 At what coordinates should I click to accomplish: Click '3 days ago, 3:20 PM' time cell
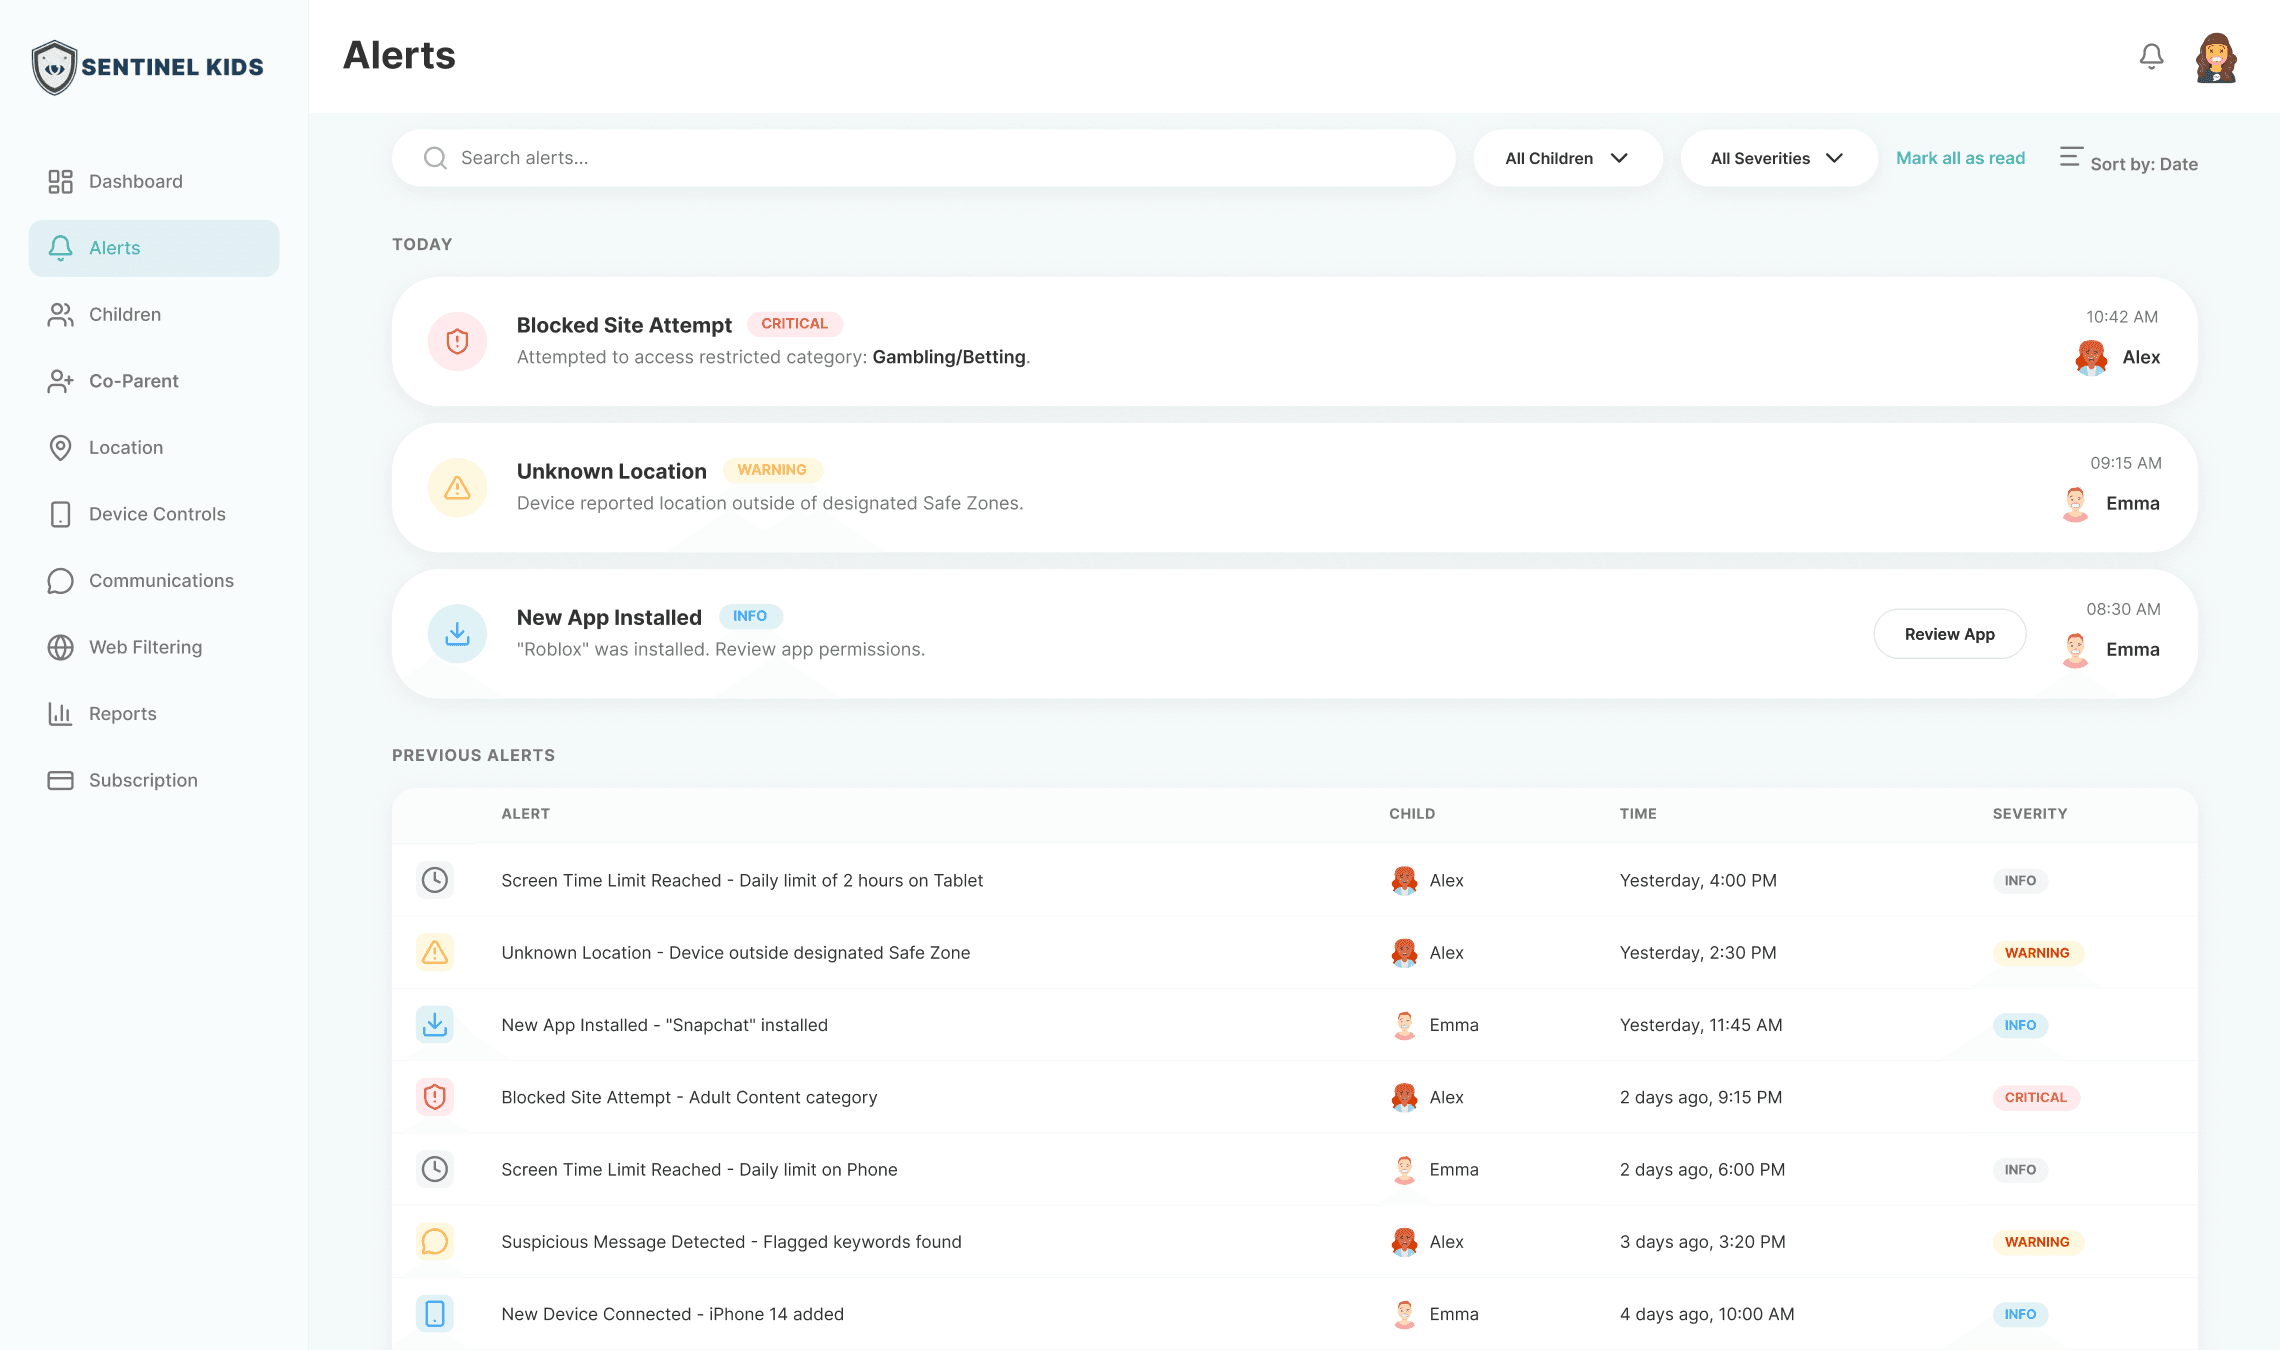[x=1702, y=1242]
